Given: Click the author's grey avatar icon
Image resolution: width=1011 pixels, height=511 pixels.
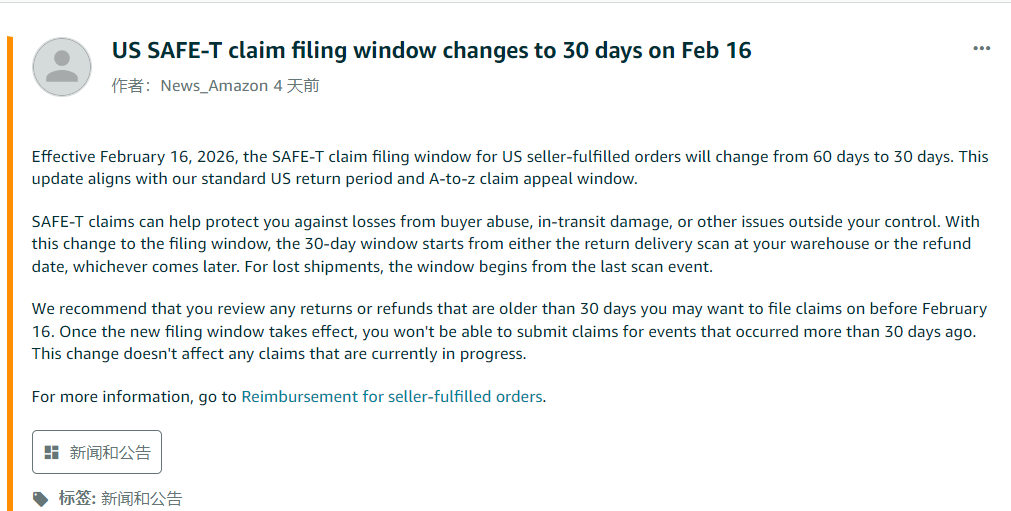Looking at the screenshot, I should (x=62, y=67).
